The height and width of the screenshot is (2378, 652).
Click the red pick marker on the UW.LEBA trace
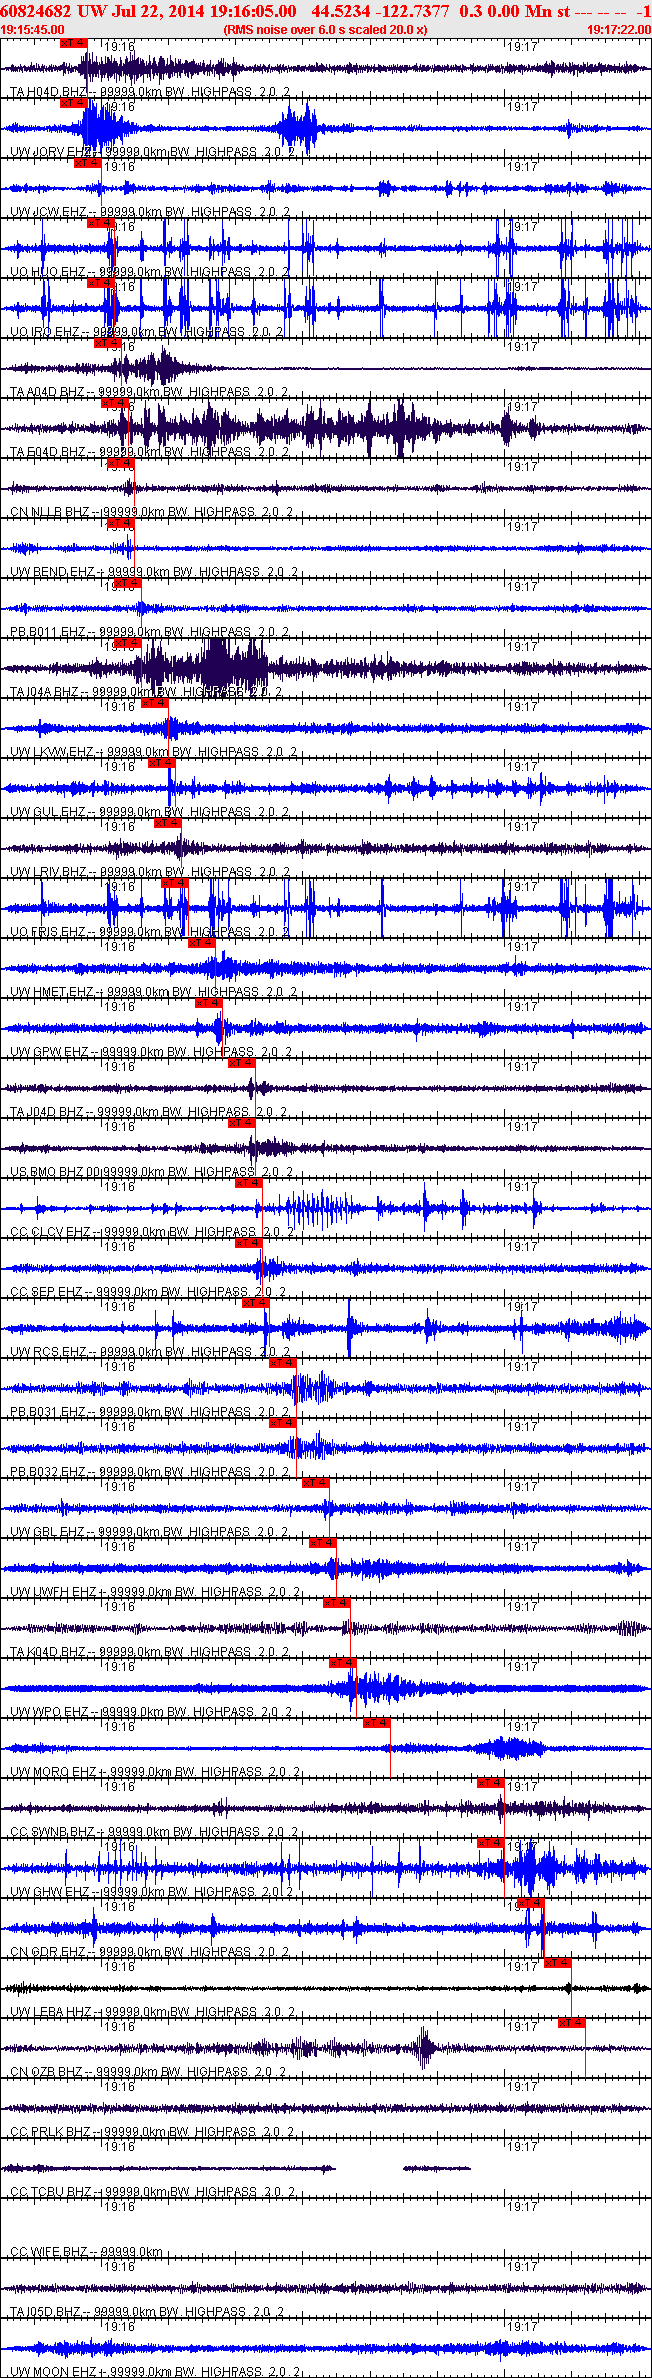[557, 1963]
